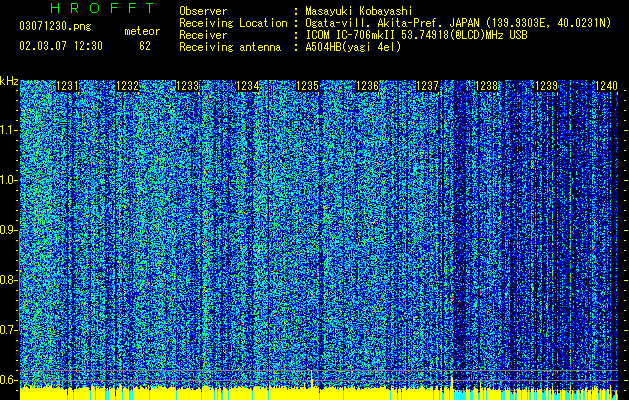The height and width of the screenshot is (400, 629).
Task: Click the Ogata-vill. Akita-Pref. JAPAN location text
Action: (x=458, y=23)
